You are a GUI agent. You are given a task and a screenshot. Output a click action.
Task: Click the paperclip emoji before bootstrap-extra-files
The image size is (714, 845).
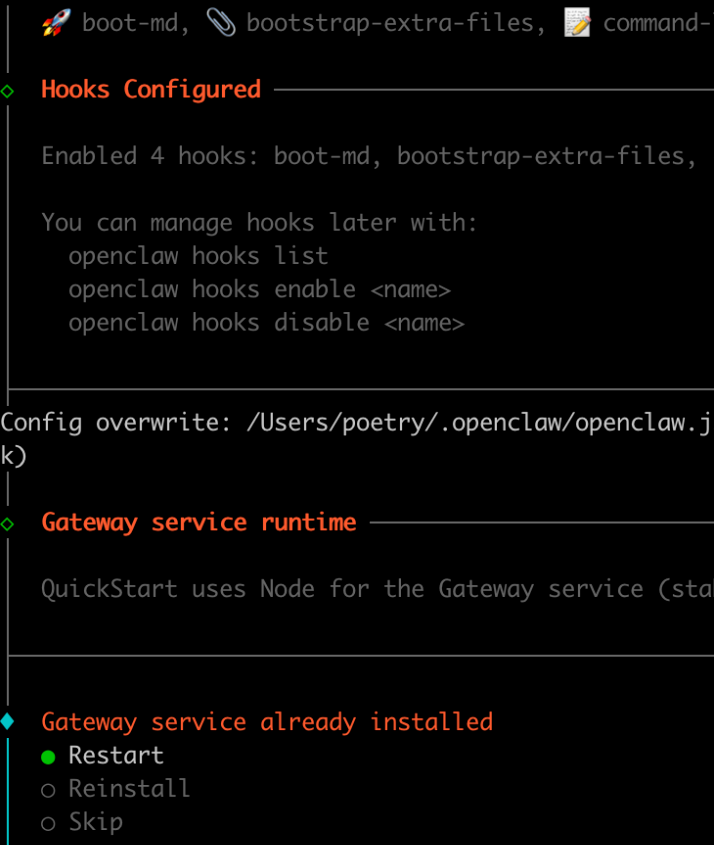[x=221, y=23]
